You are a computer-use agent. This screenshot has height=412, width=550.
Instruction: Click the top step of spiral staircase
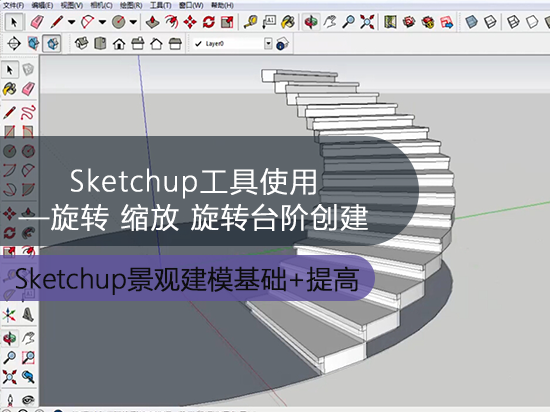(300, 75)
